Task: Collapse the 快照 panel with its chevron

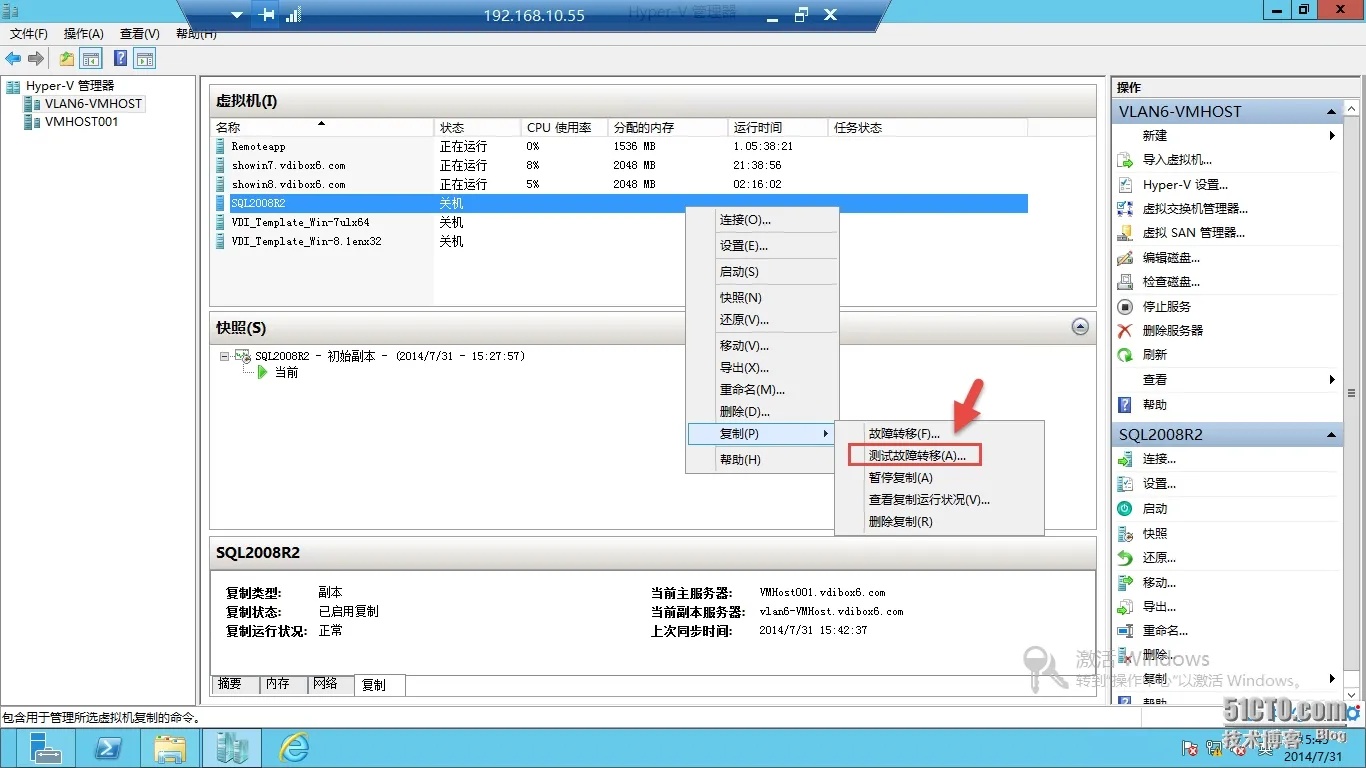Action: point(1080,326)
